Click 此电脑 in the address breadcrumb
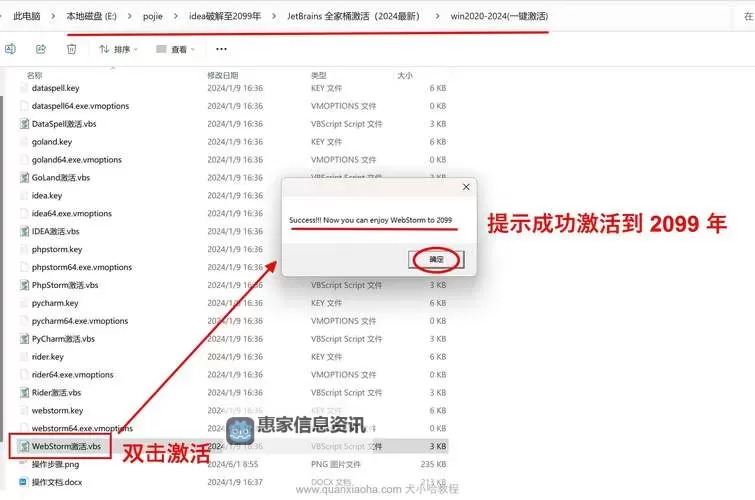 (26, 16)
